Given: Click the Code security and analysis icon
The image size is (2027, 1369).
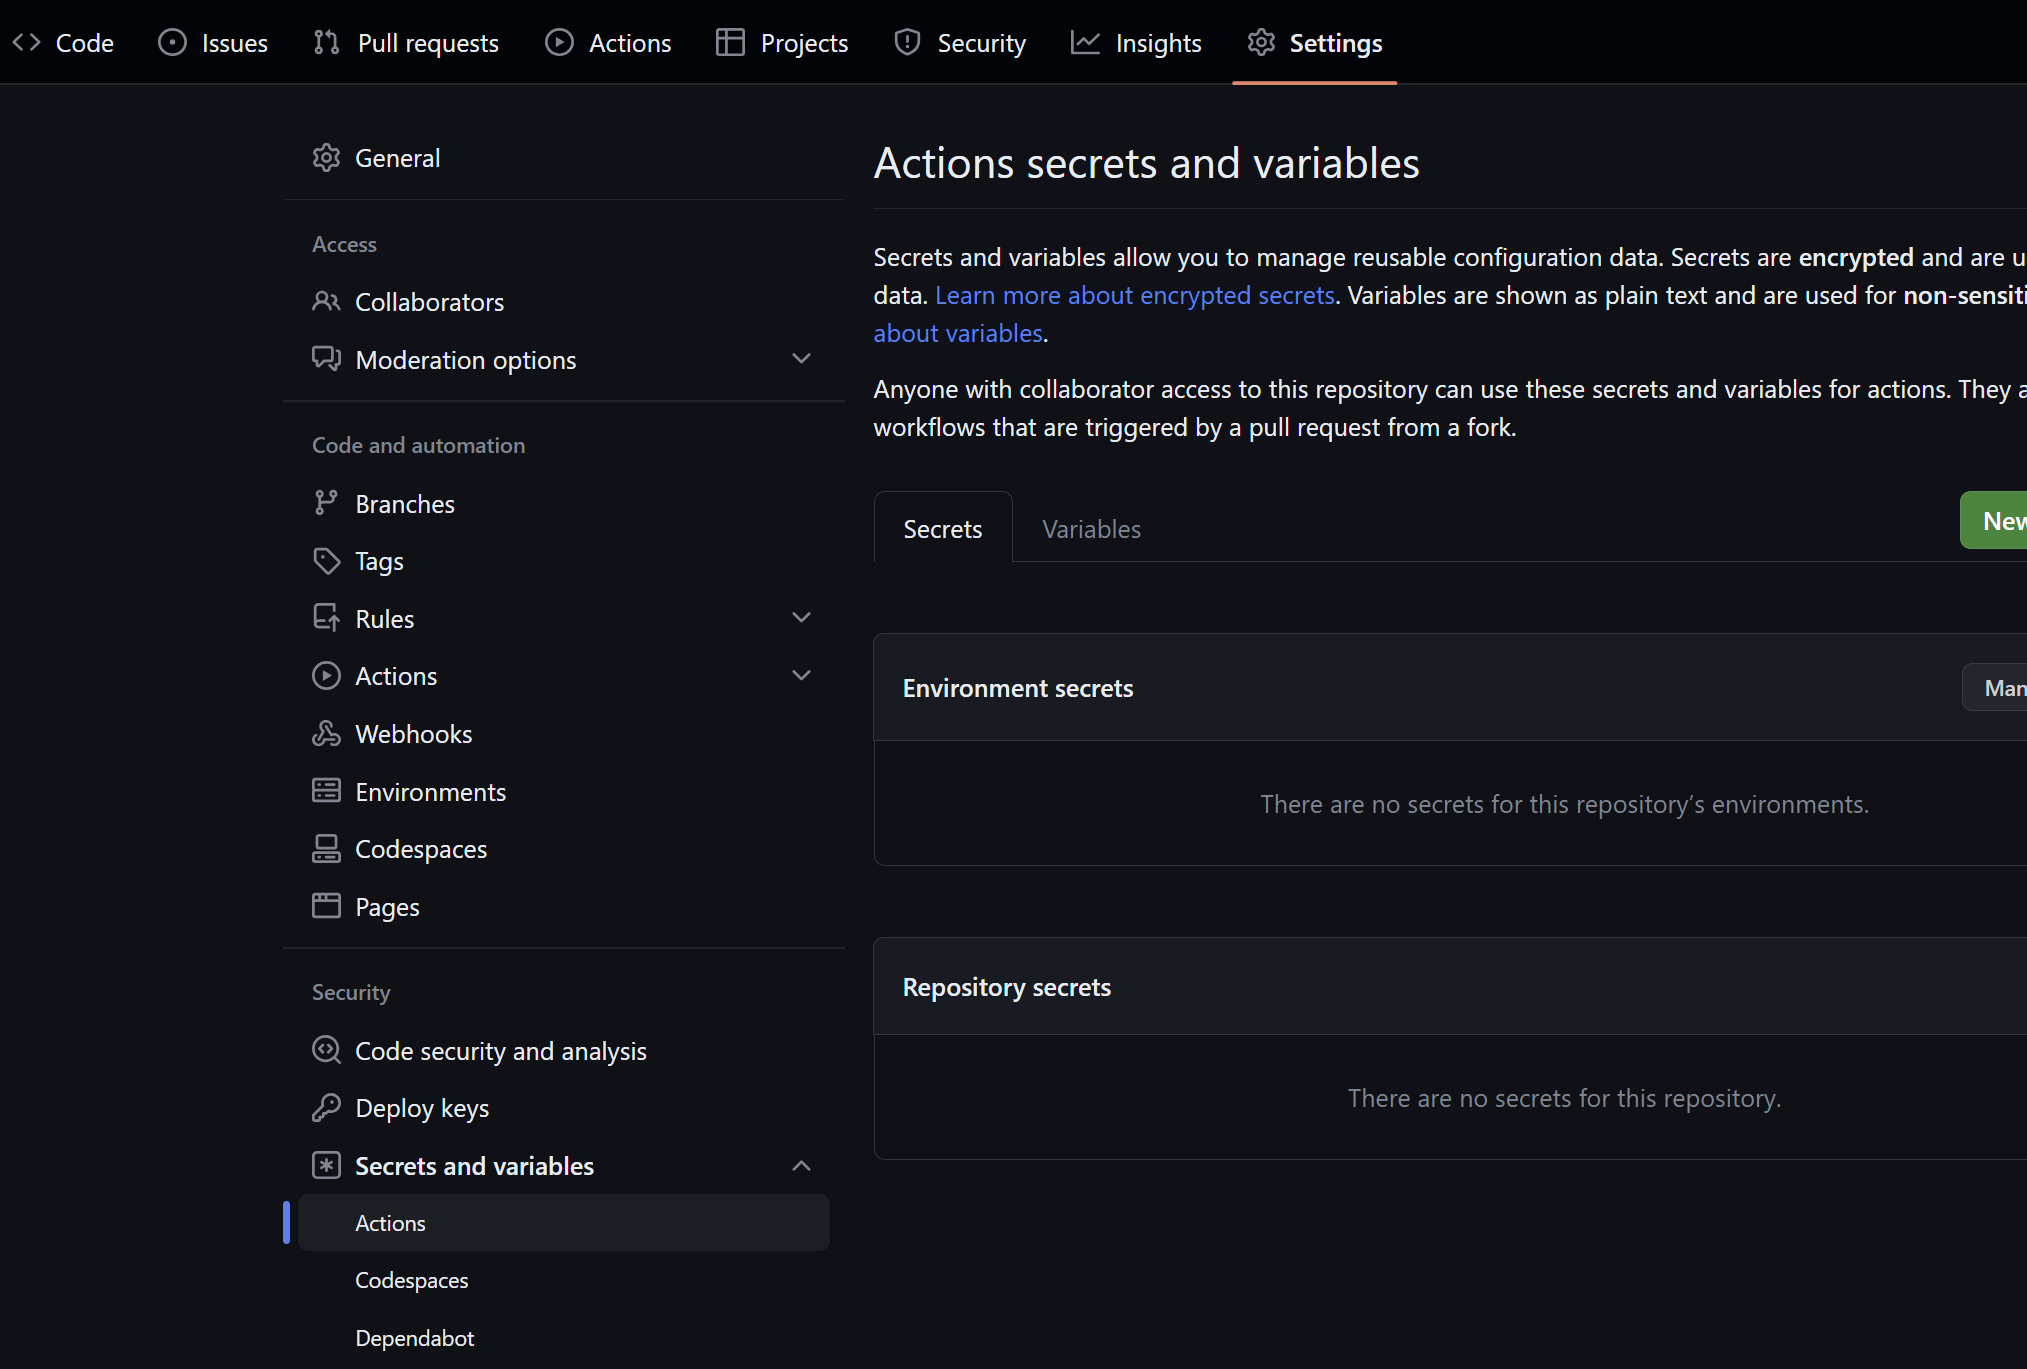Looking at the screenshot, I should (326, 1050).
